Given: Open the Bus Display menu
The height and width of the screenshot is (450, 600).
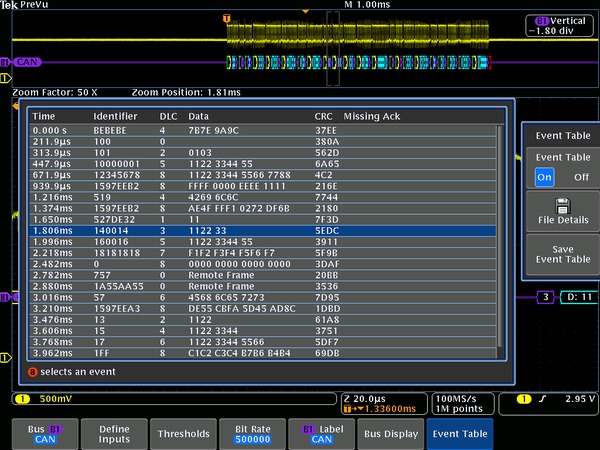Looking at the screenshot, I should pyautogui.click(x=390, y=433).
